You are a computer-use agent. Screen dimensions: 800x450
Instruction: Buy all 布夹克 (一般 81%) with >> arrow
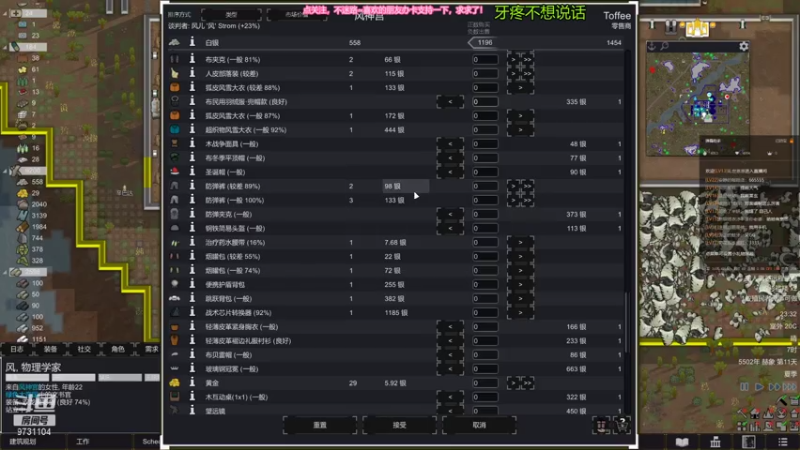[x=527, y=59]
